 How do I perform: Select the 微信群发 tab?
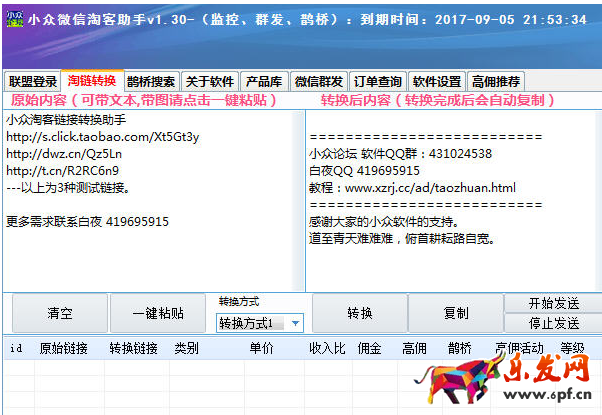point(319,82)
